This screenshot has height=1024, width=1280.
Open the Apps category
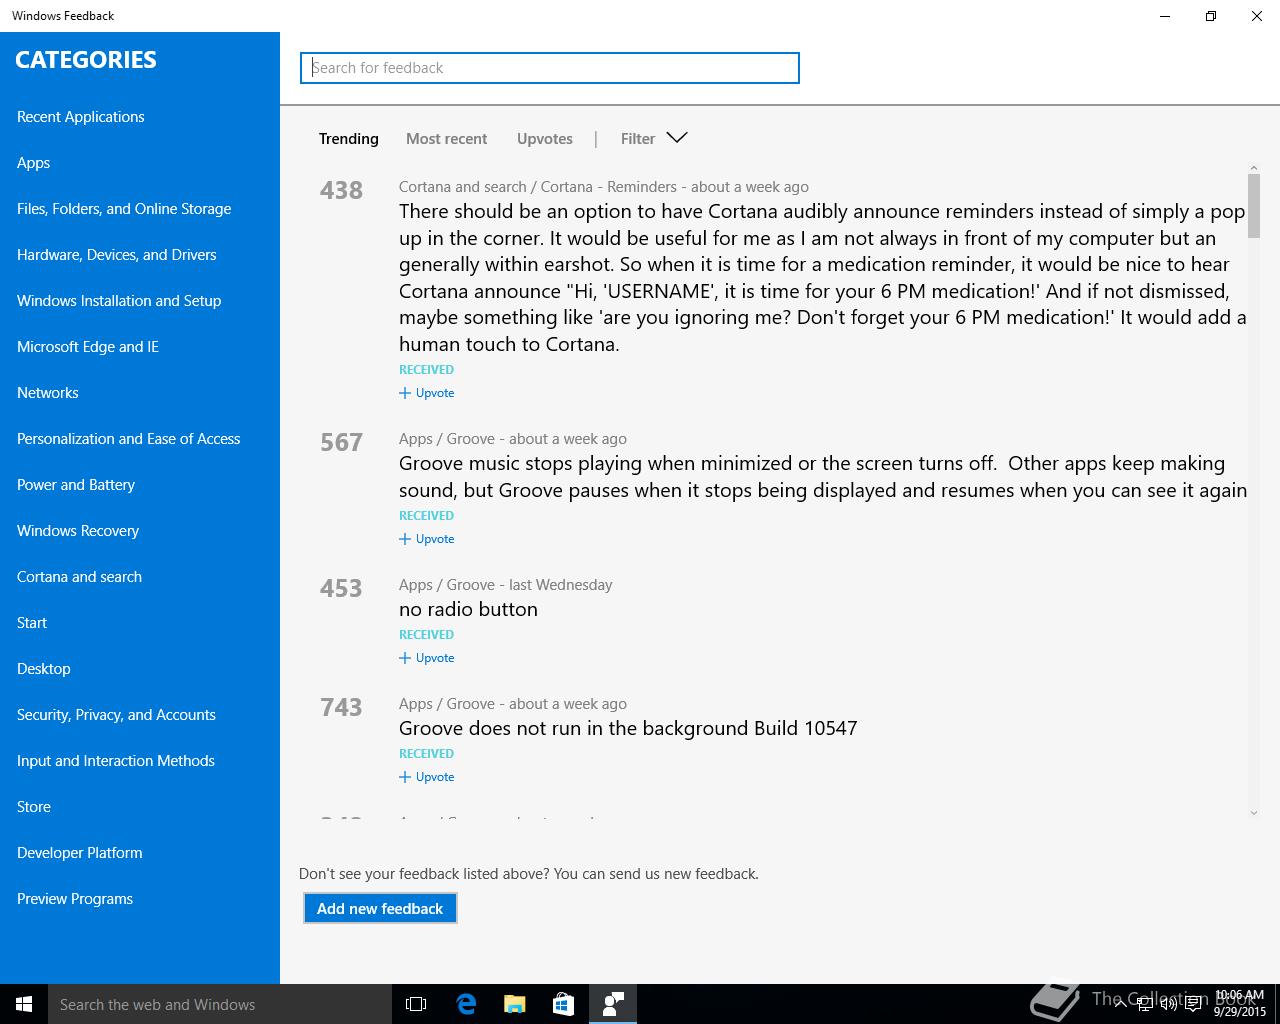34,163
